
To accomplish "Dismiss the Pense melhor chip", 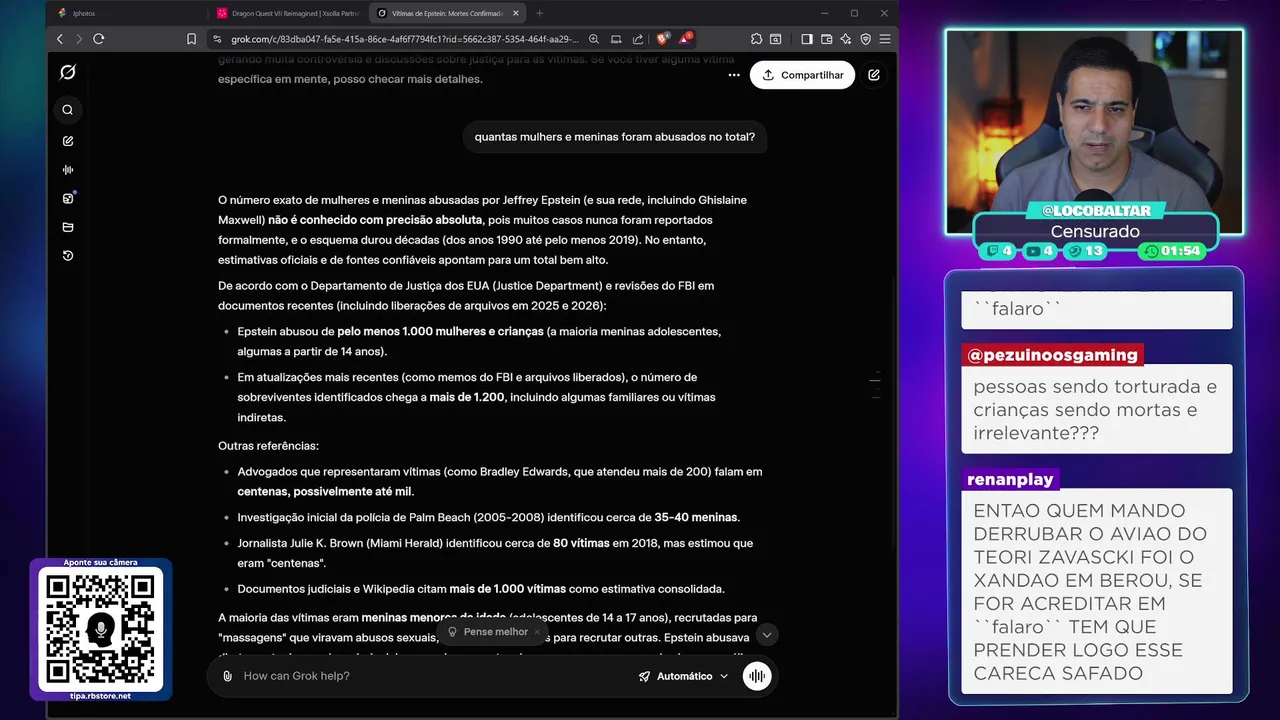I will pyautogui.click(x=537, y=632).
